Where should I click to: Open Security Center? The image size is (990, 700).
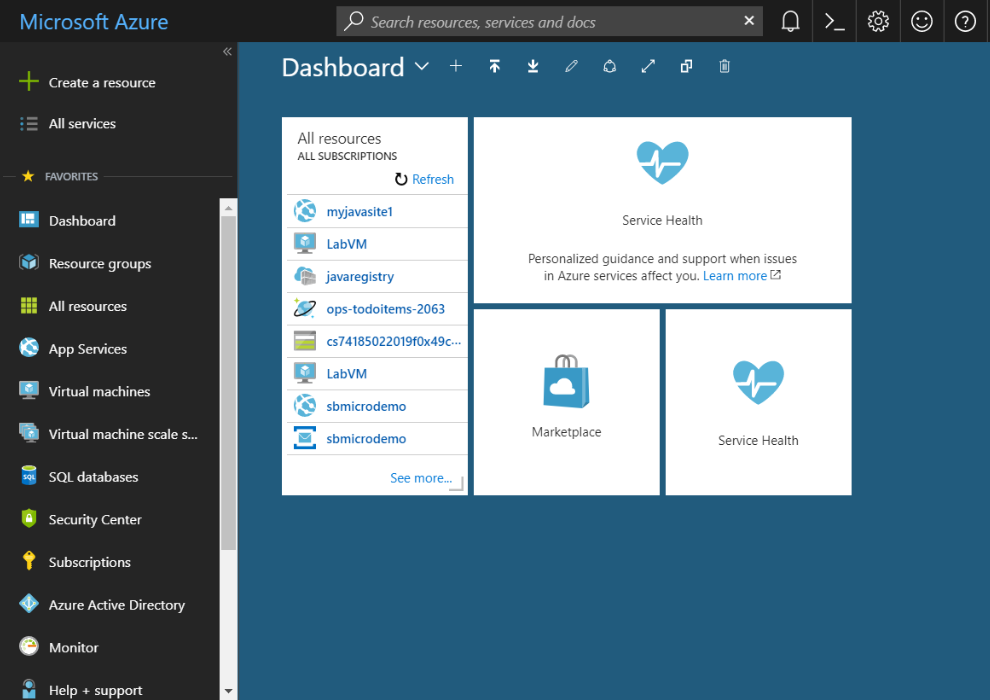coord(95,519)
